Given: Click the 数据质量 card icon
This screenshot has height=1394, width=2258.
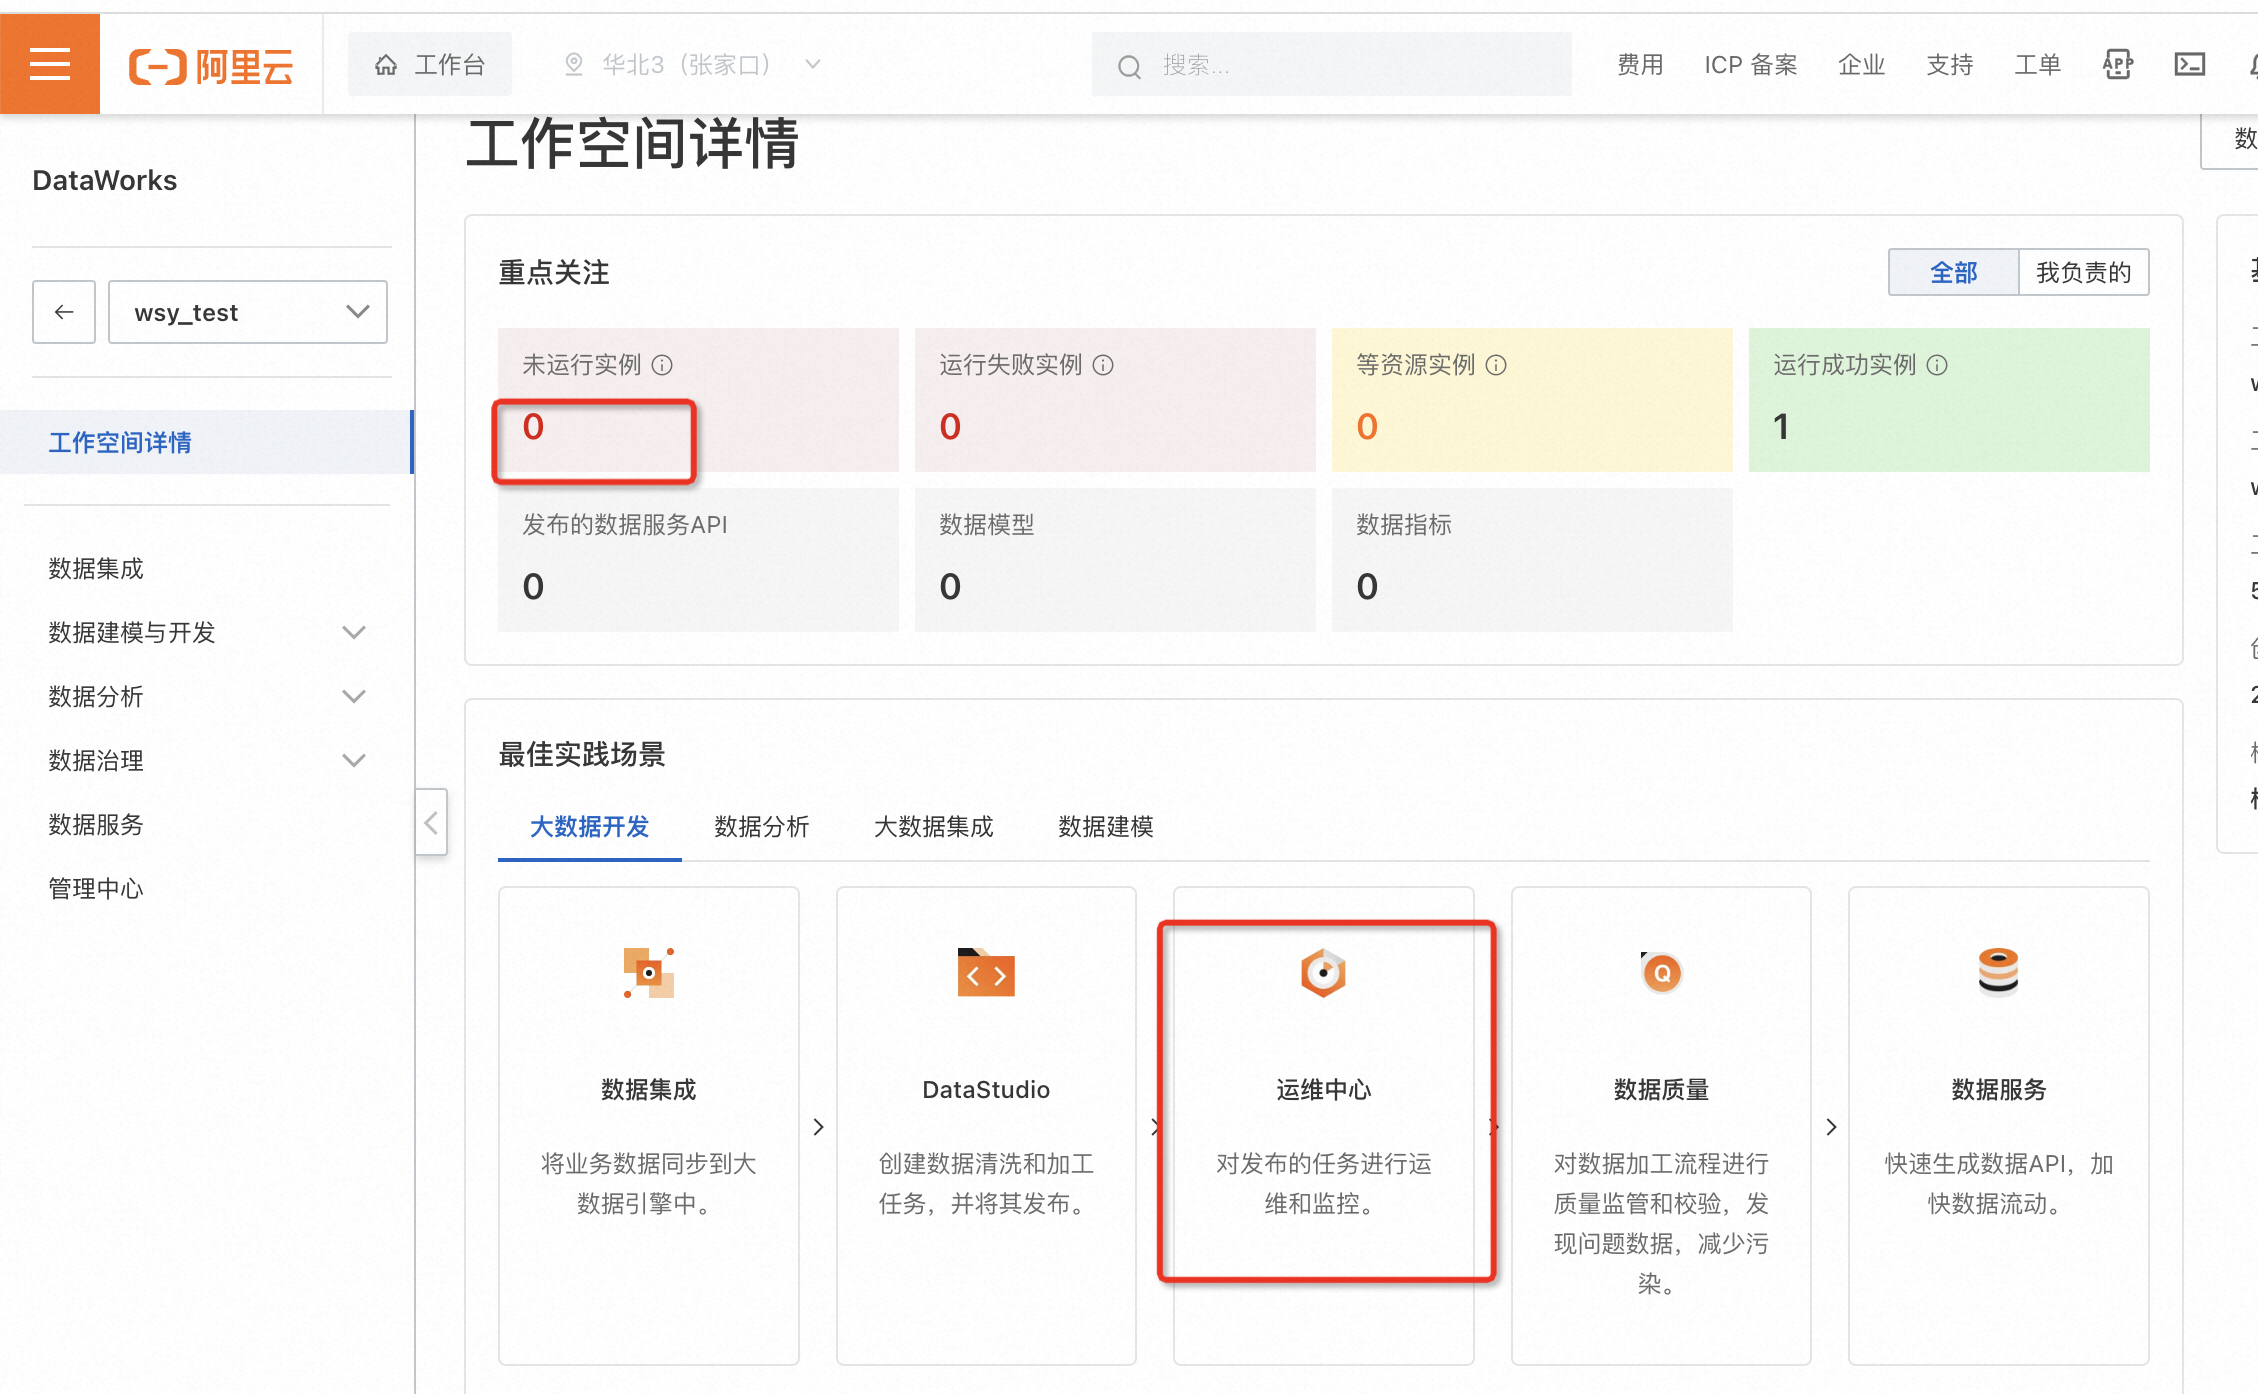Looking at the screenshot, I should [1661, 973].
